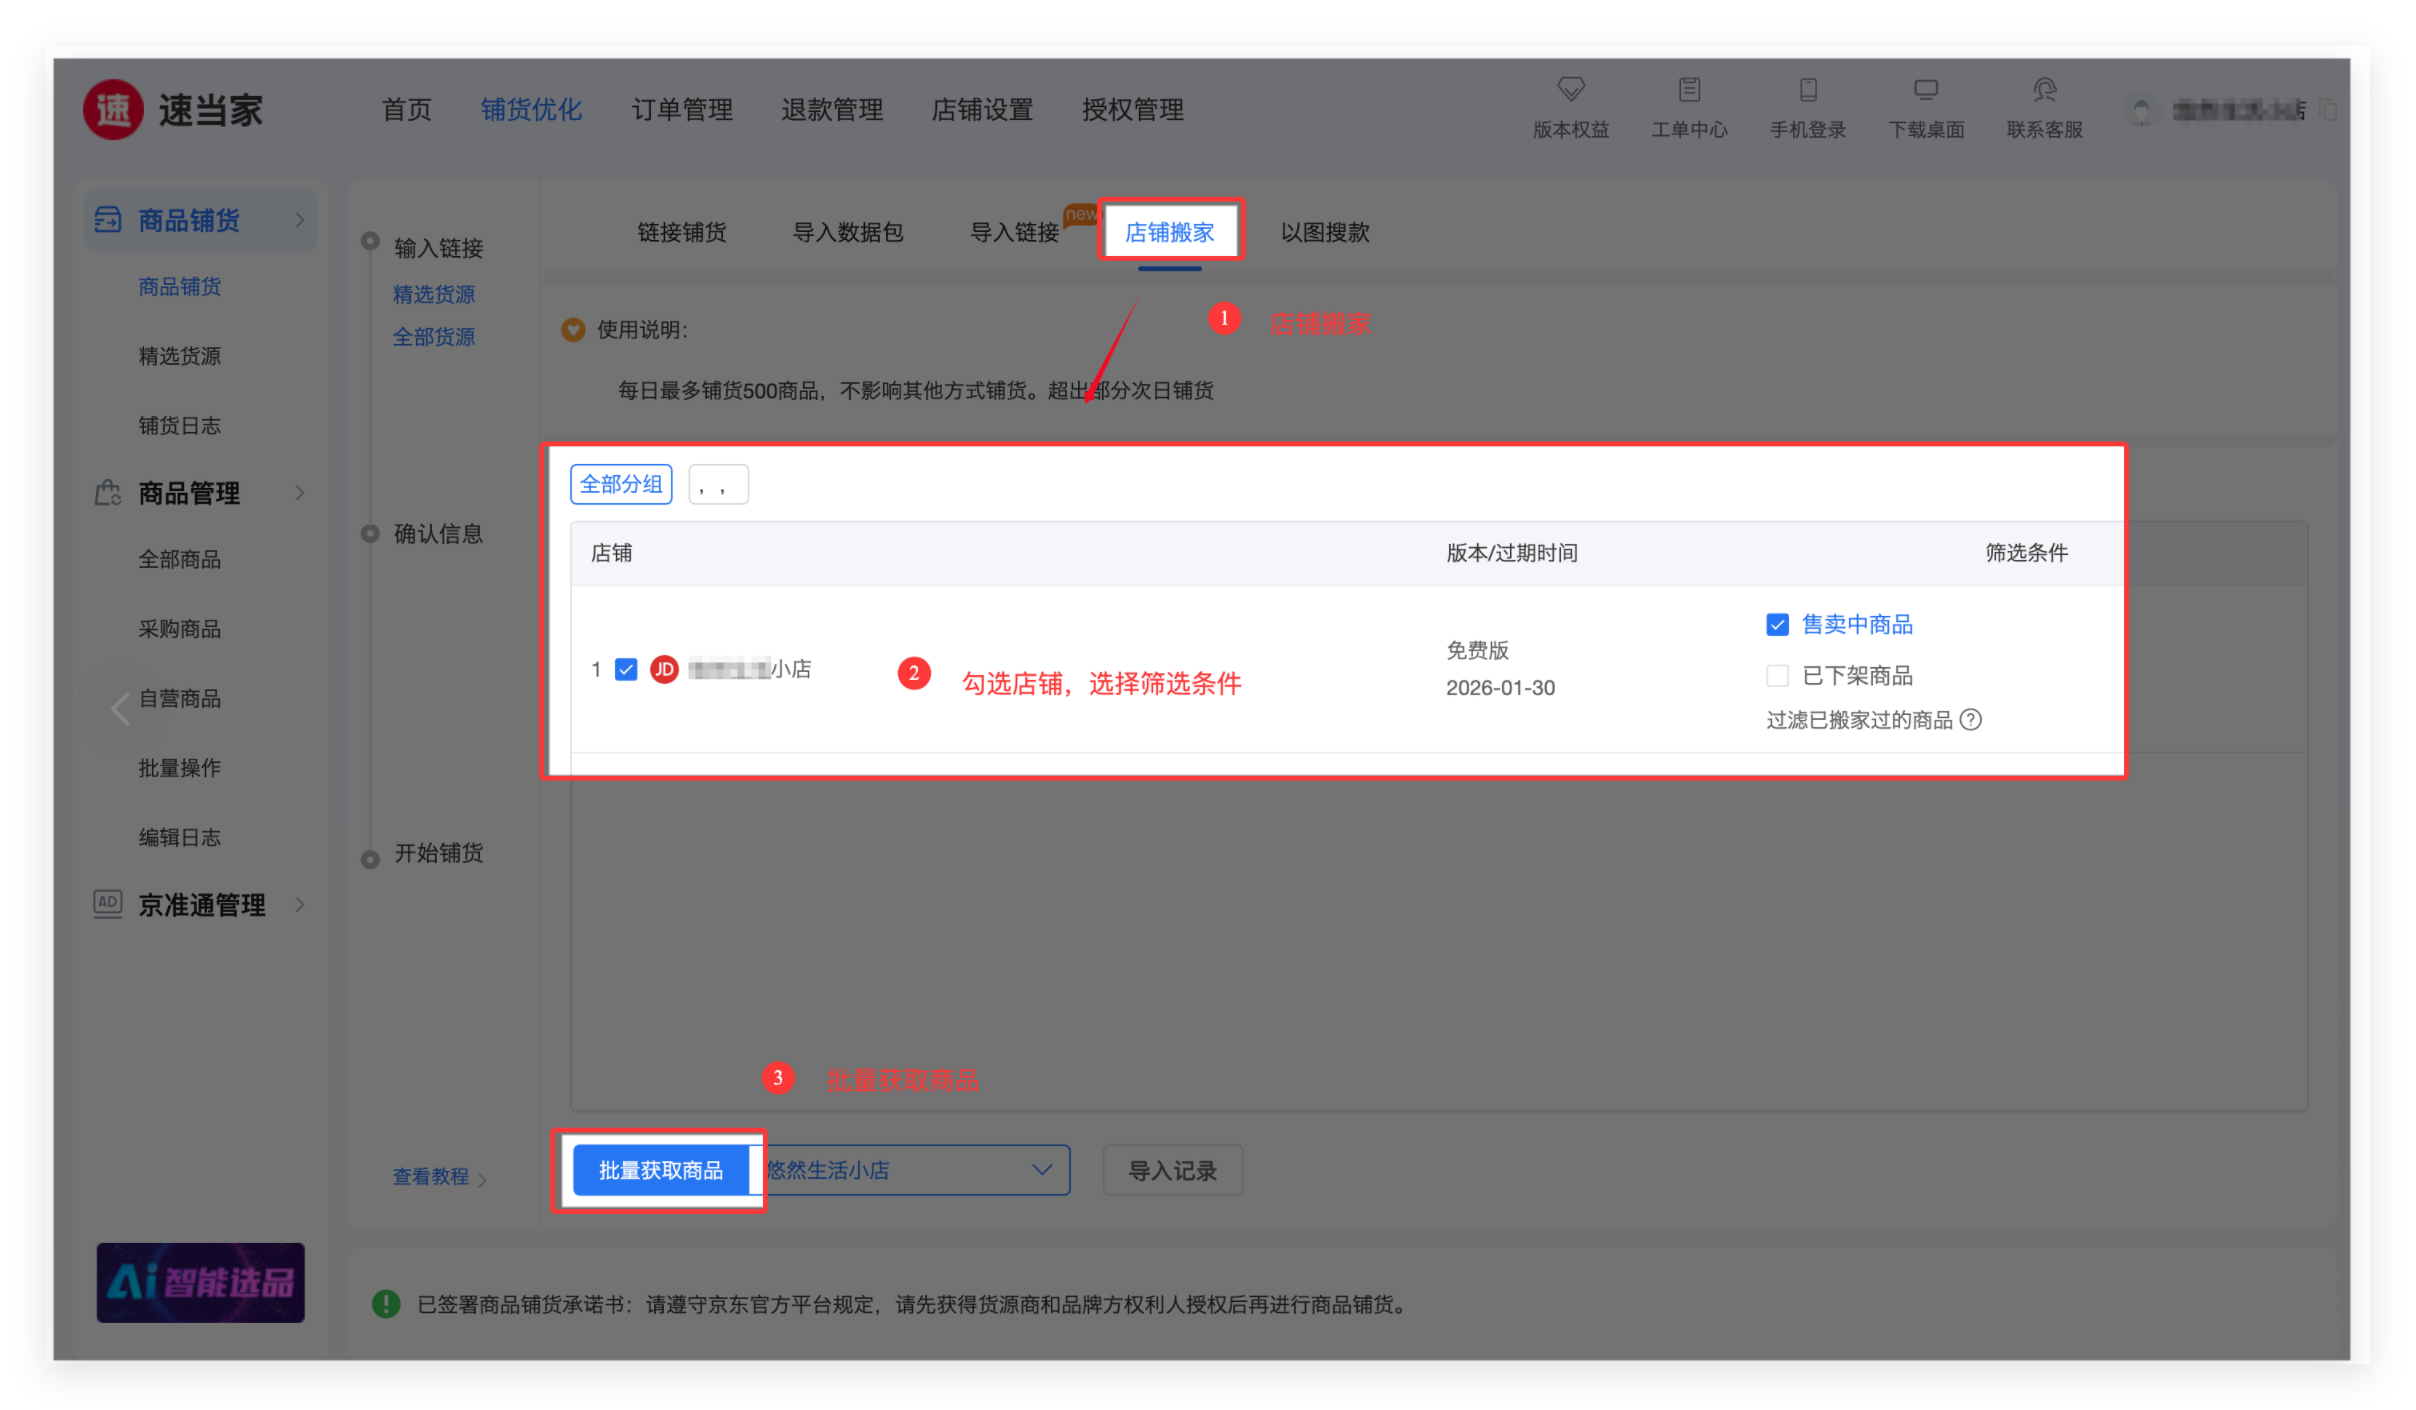Click the 版本权益 diamond icon
Viewport: 2416px width, 1410px height.
pyautogui.click(x=1570, y=90)
